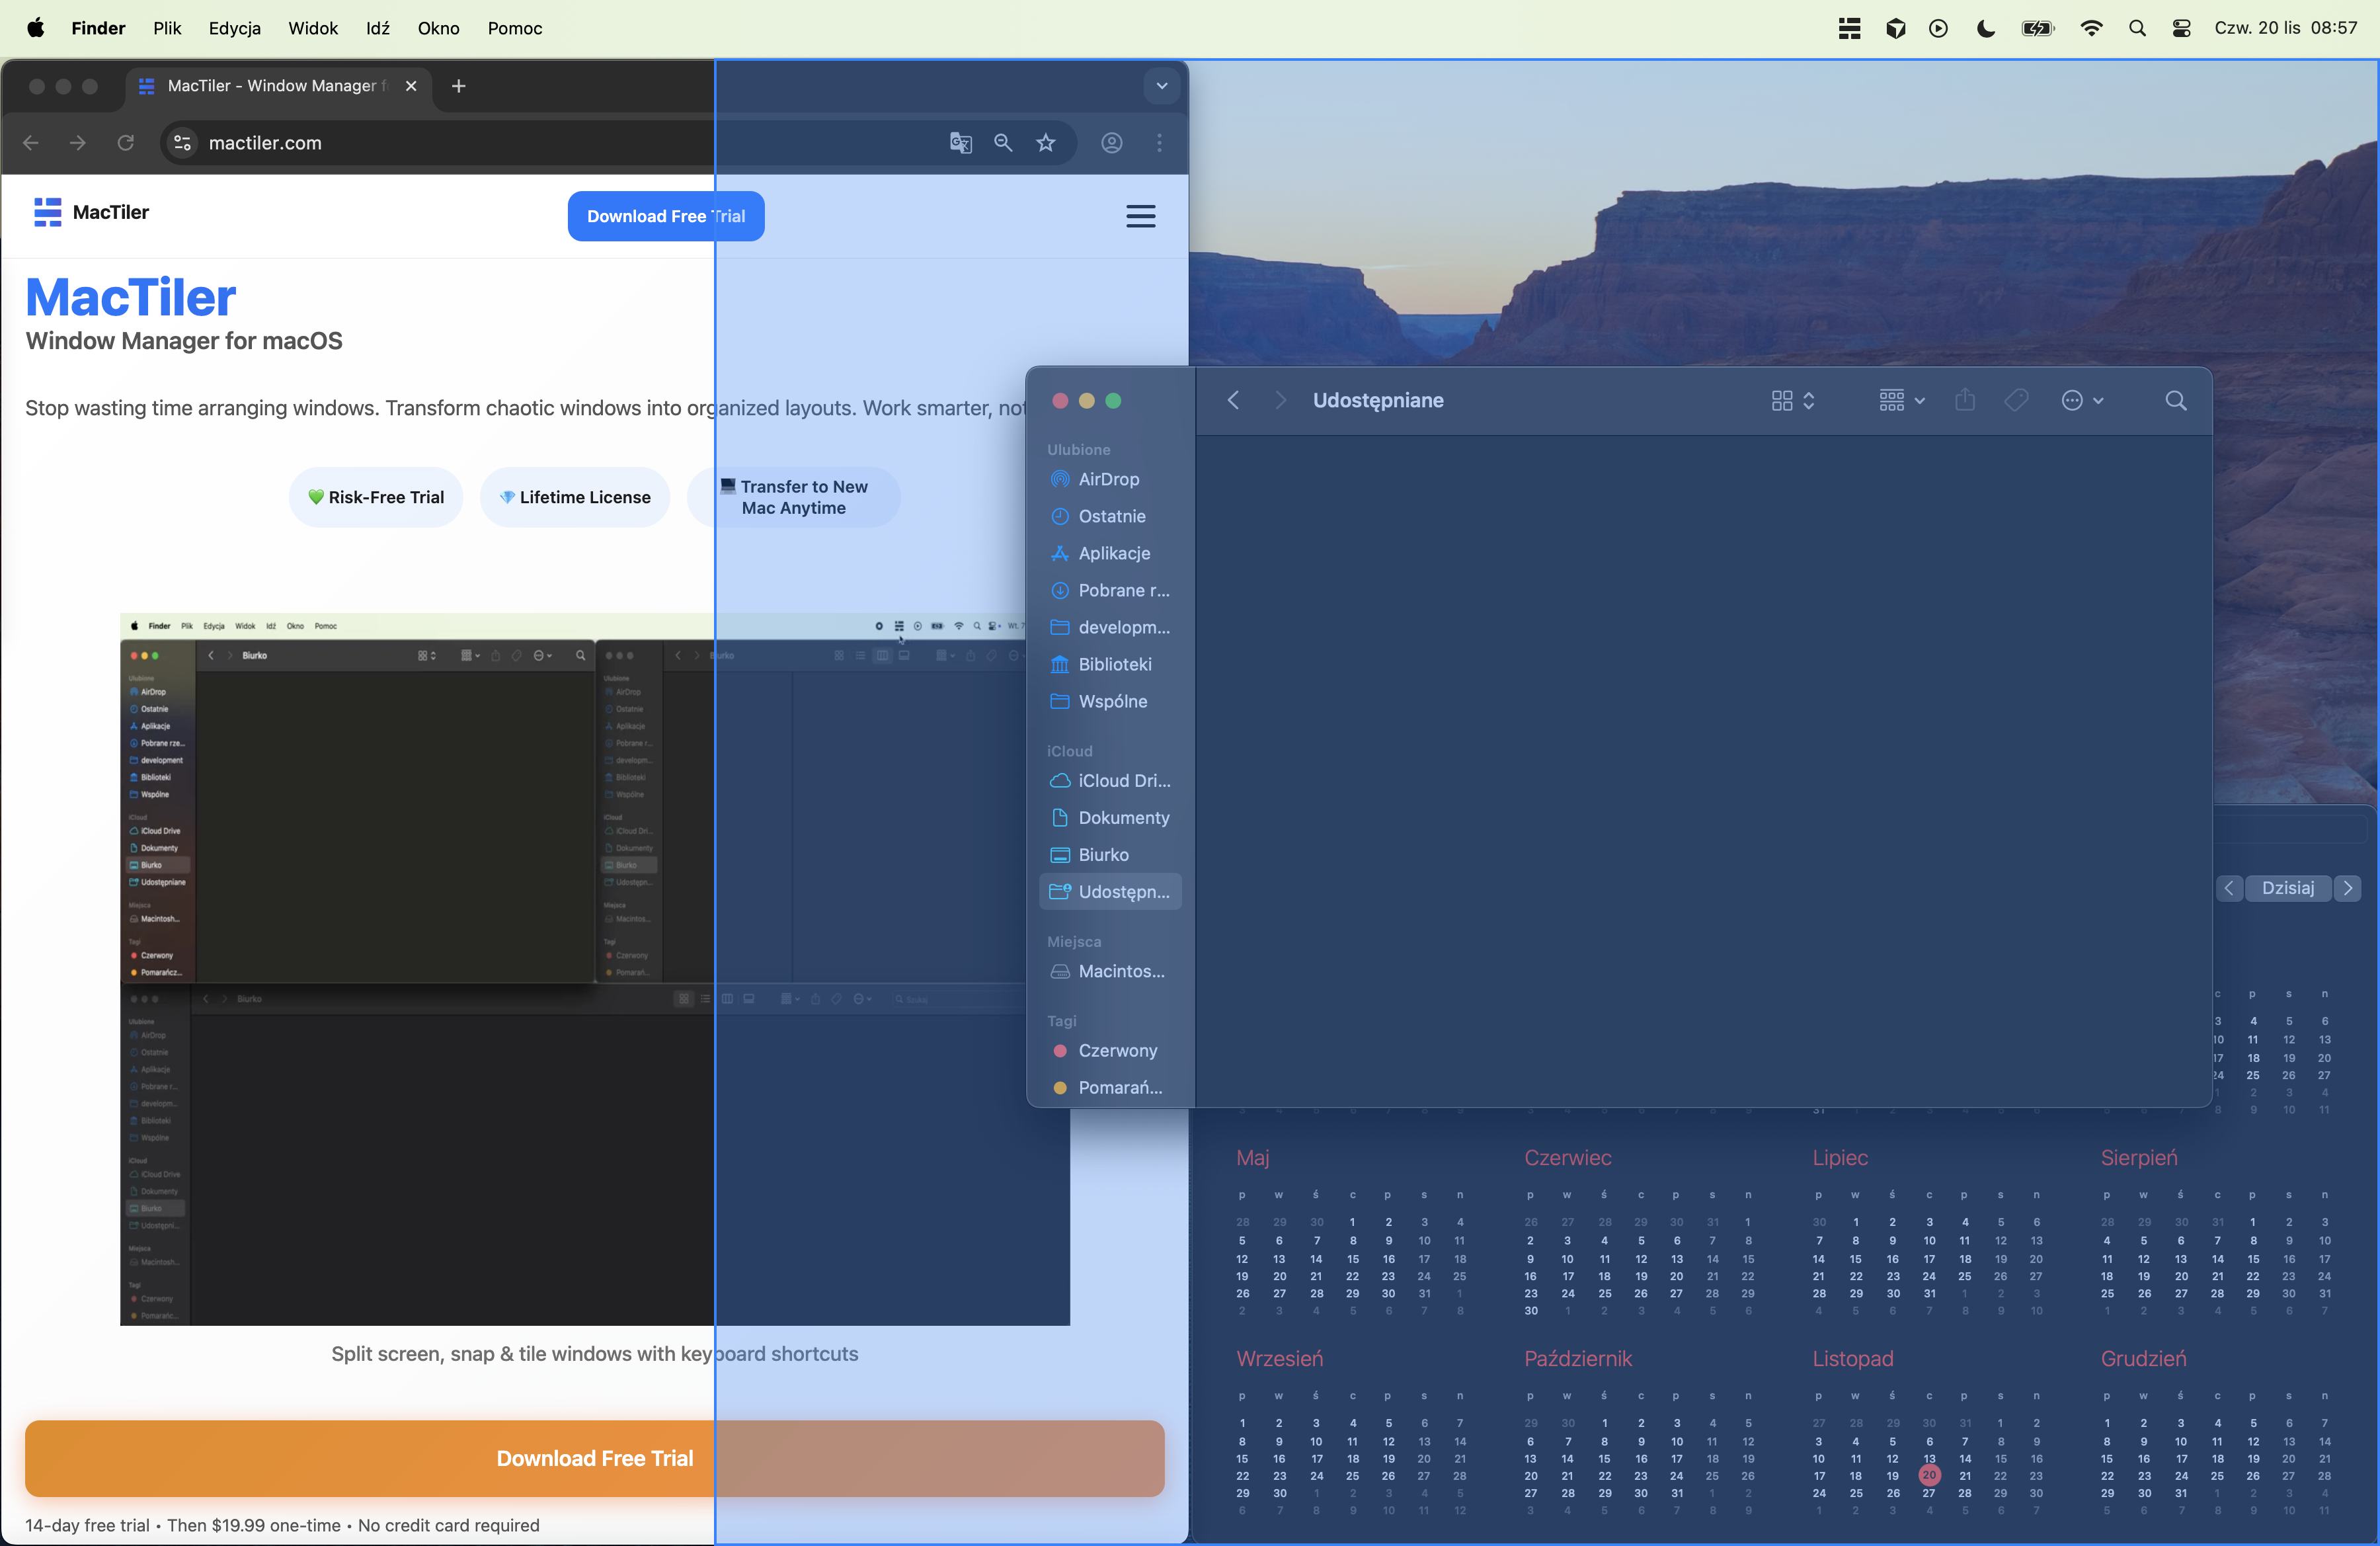
Task: Click the Finder share icon
Action: (1964, 401)
